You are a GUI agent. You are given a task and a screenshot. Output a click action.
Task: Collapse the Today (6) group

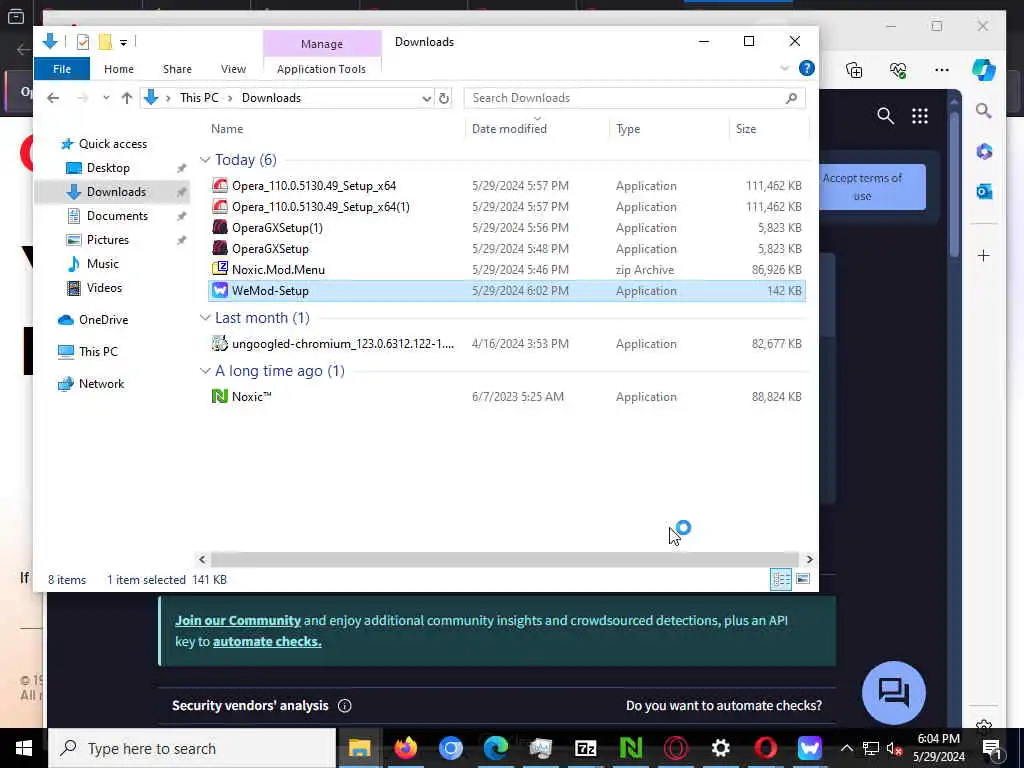click(x=204, y=160)
